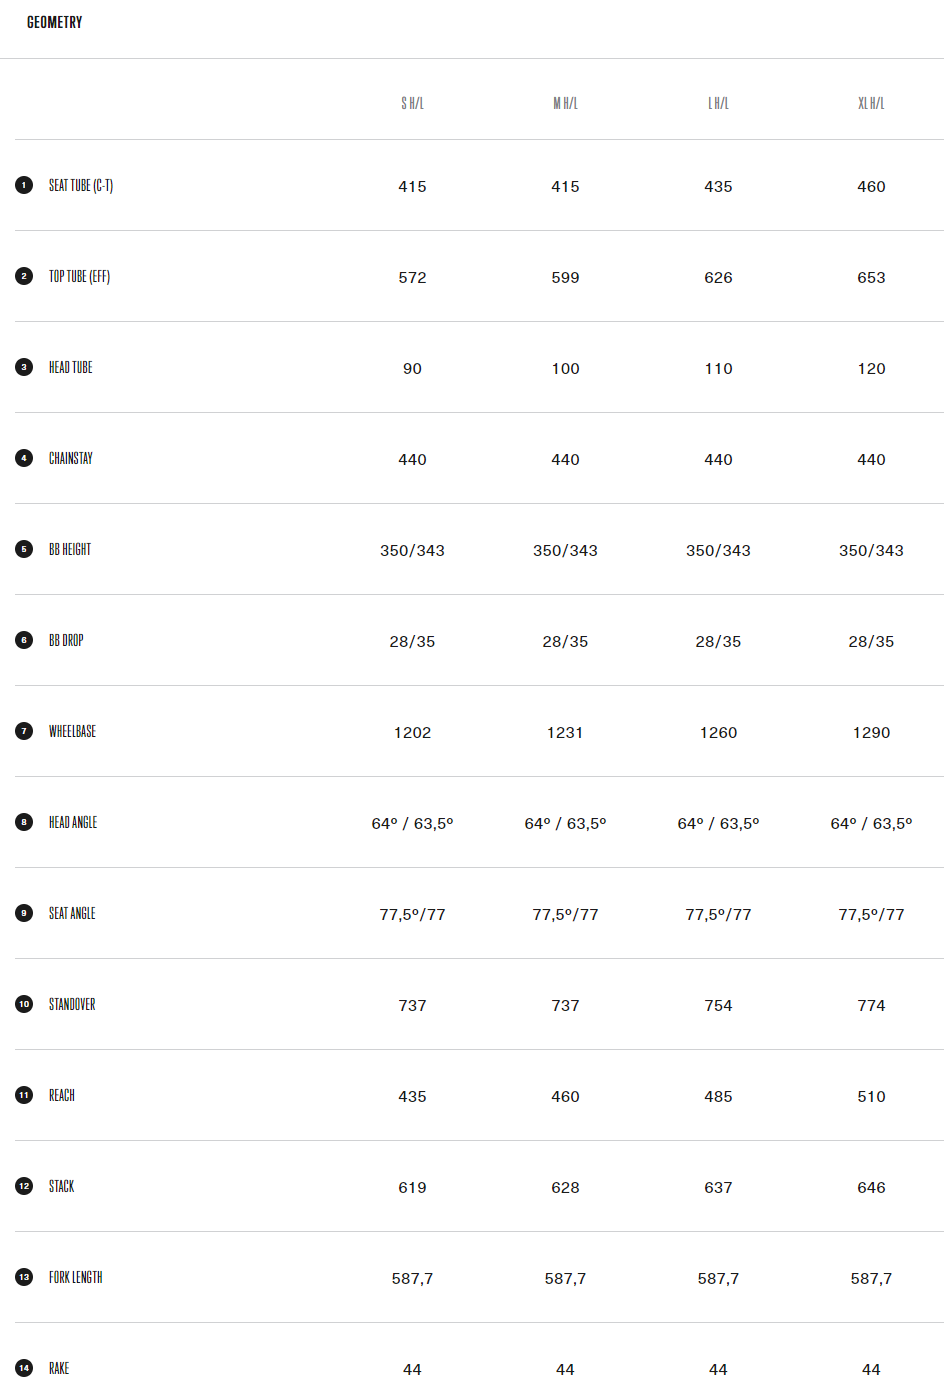
Task: Click the Fork Length row label
Action: pyautogui.click(x=75, y=1277)
